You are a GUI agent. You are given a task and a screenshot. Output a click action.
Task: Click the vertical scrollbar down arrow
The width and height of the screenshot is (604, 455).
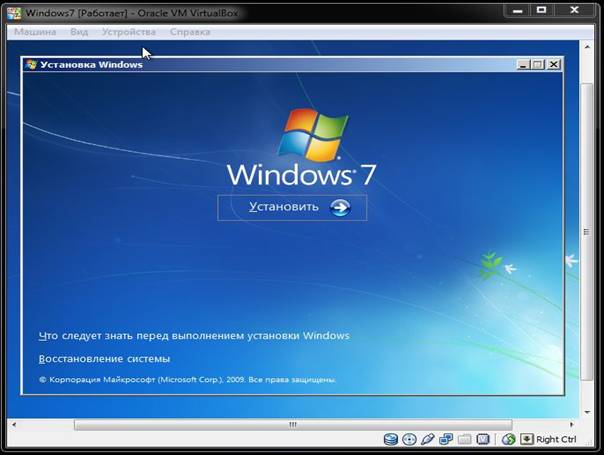(x=587, y=413)
